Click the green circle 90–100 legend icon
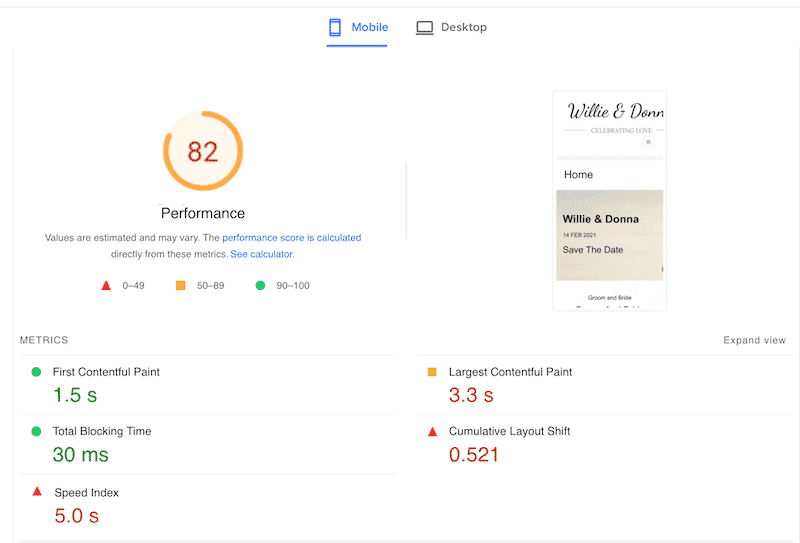Image resolution: width=800 pixels, height=543 pixels. tap(260, 285)
